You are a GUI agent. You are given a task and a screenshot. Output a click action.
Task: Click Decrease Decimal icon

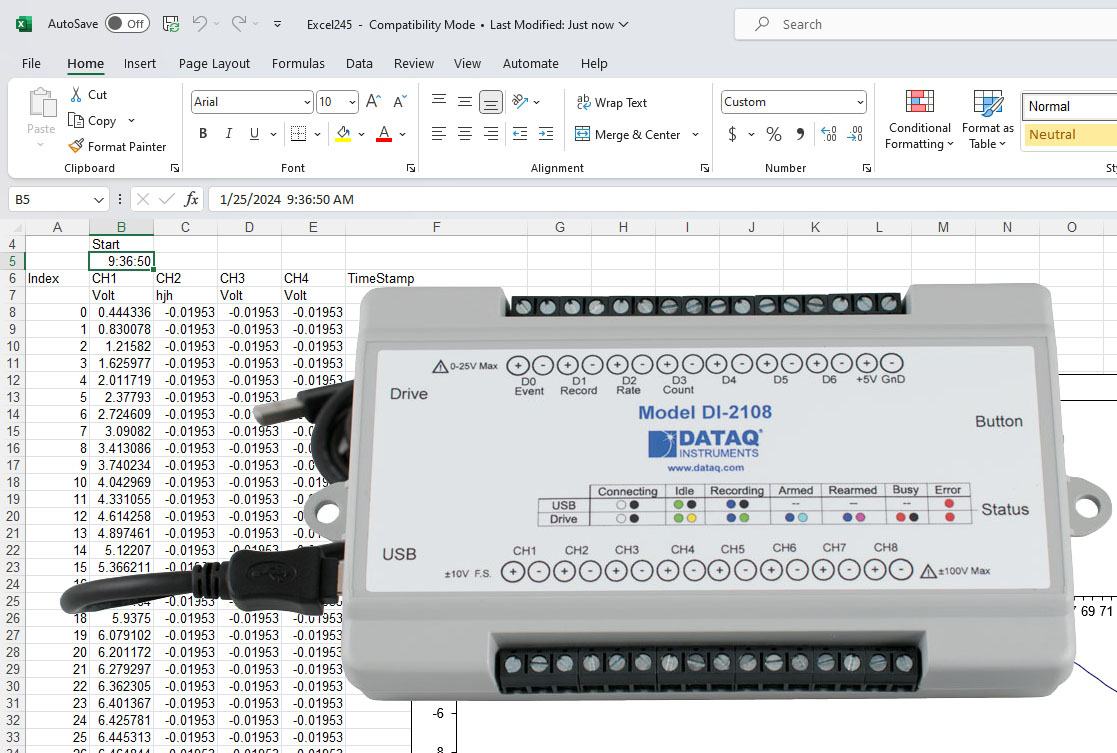[855, 133]
